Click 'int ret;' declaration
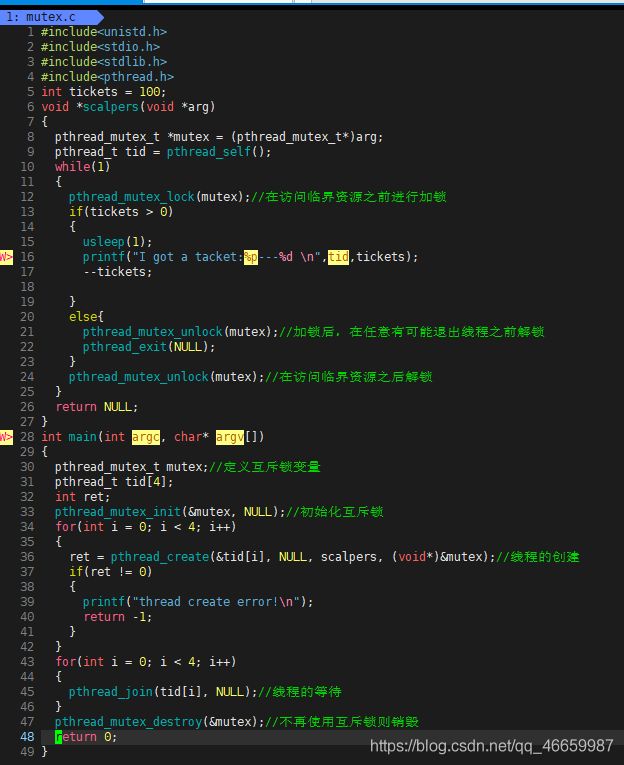Image resolution: width=624 pixels, height=765 pixels. [83, 497]
